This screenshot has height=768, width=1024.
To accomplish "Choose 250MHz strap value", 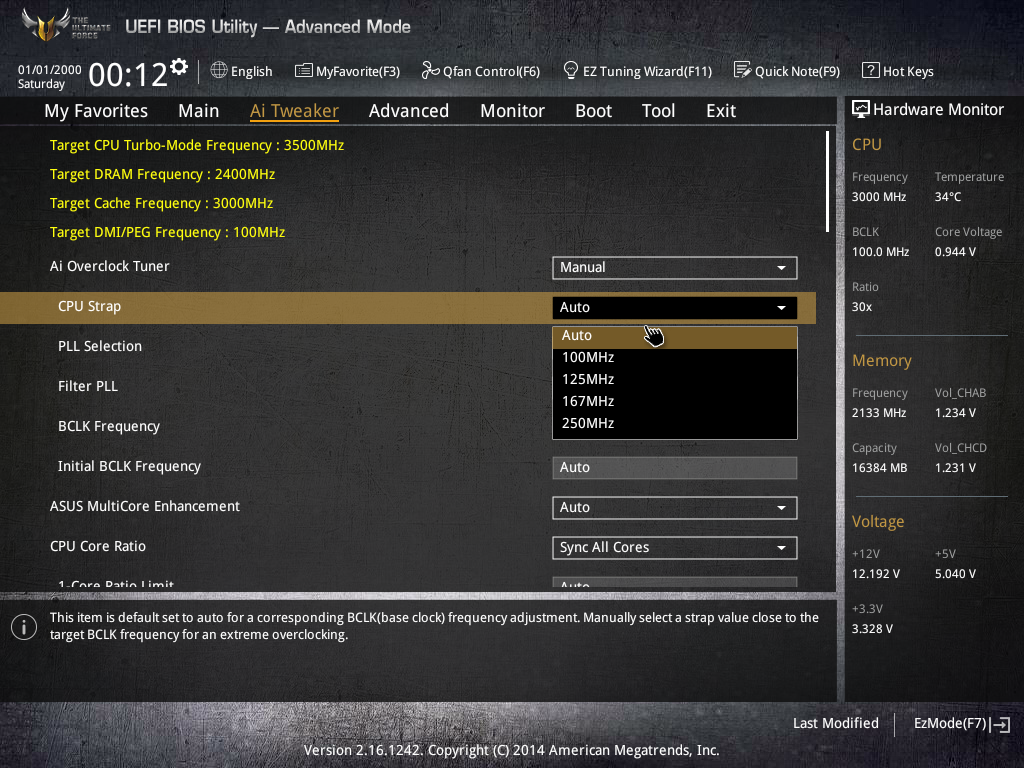I will [x=675, y=423].
